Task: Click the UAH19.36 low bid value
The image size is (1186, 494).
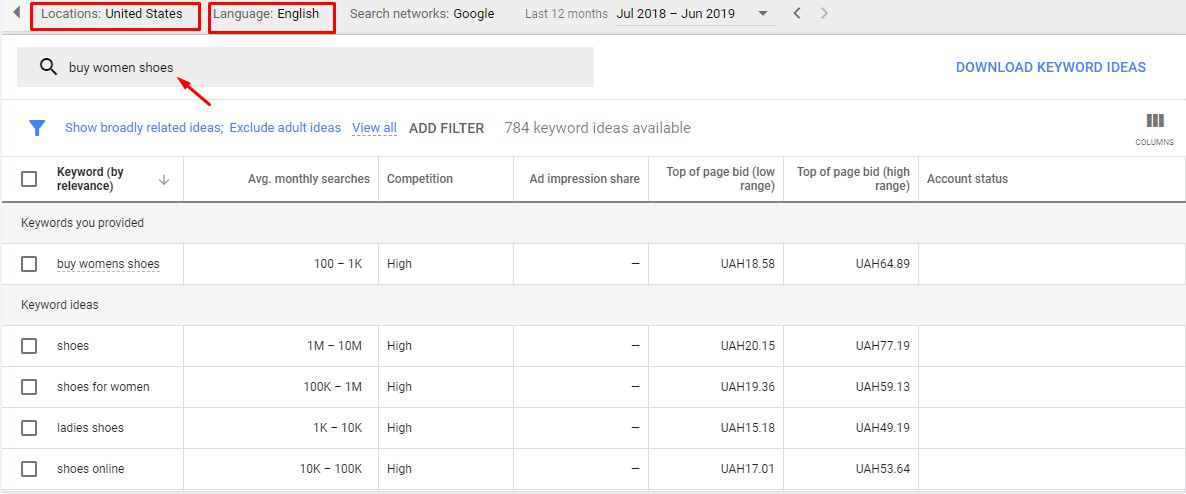Action: click(x=747, y=387)
